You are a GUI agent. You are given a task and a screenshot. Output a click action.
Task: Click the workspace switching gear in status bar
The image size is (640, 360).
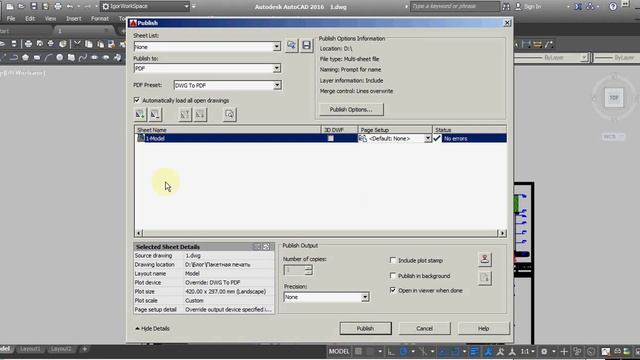coord(544,351)
